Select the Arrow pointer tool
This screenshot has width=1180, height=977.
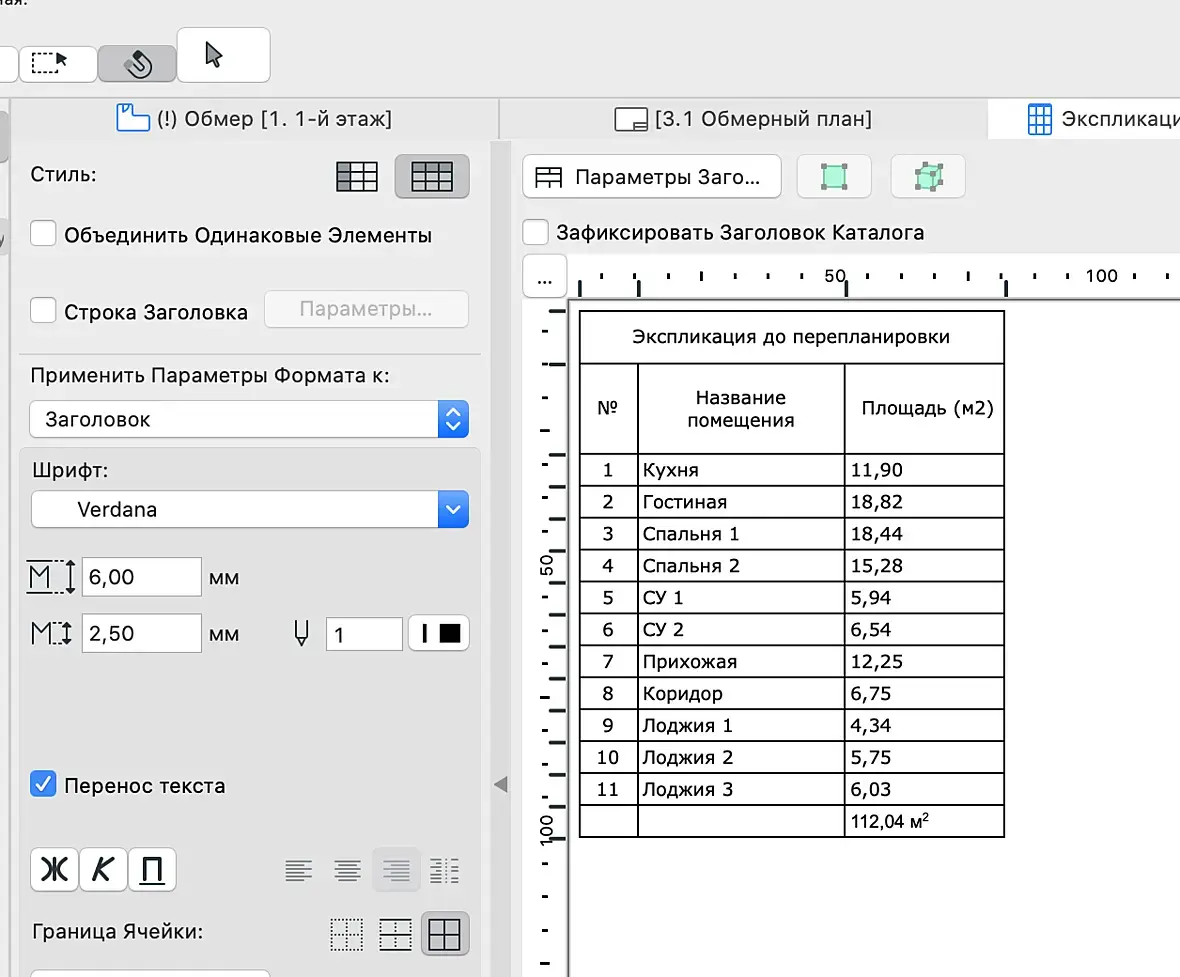[x=224, y=55]
